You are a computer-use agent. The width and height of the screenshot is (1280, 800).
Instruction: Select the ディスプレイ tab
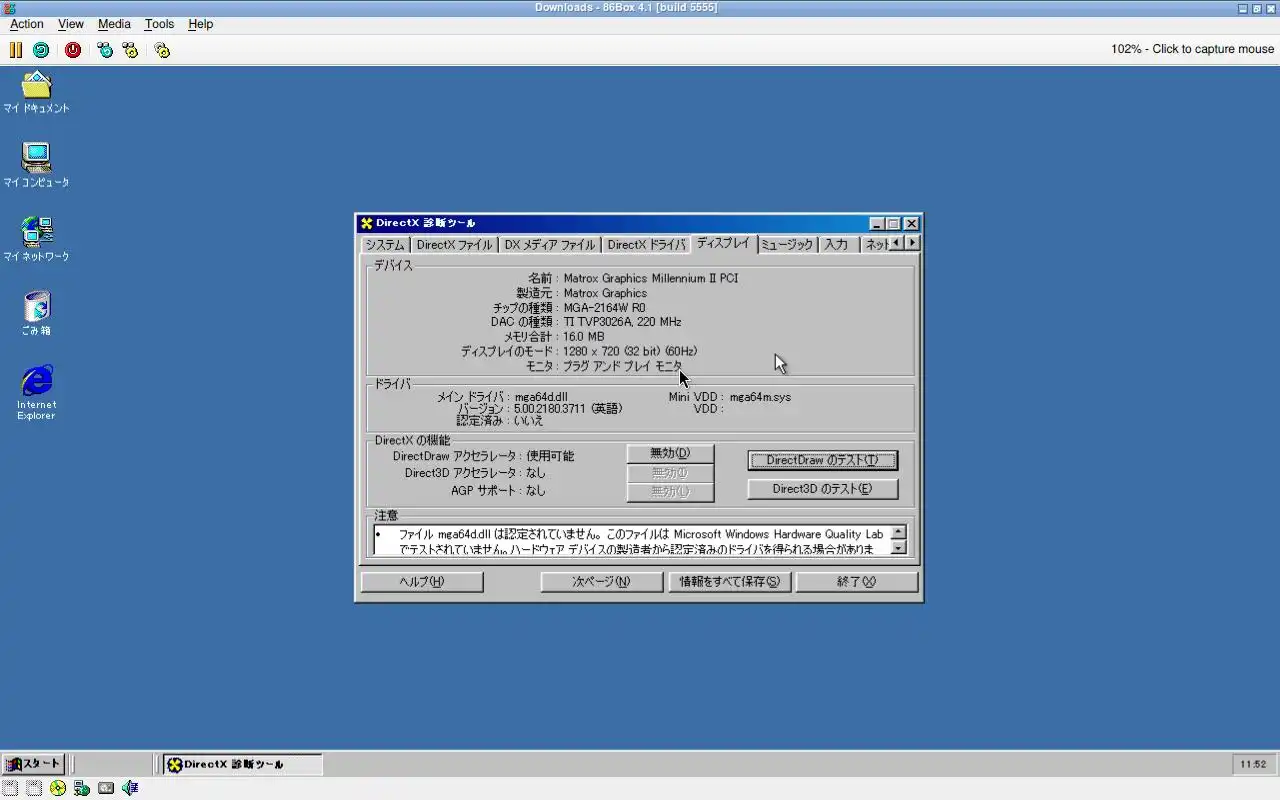point(723,243)
